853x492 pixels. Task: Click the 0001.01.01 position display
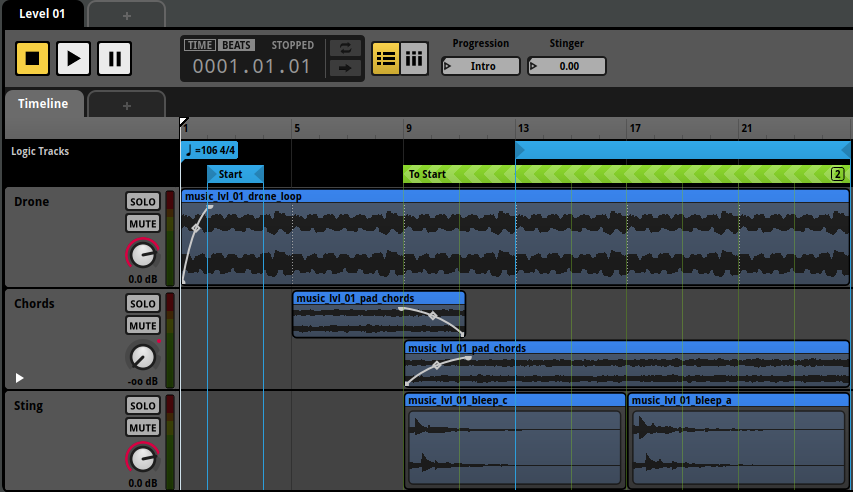251,66
